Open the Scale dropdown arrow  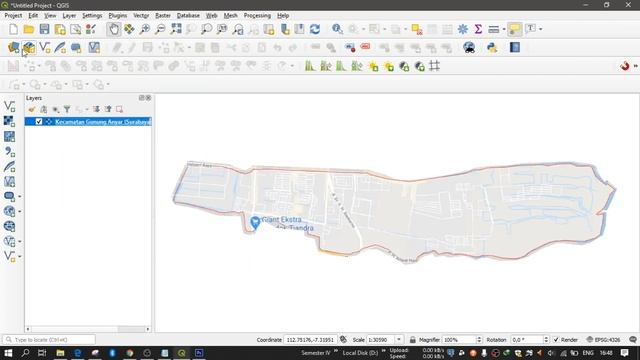click(x=399, y=340)
